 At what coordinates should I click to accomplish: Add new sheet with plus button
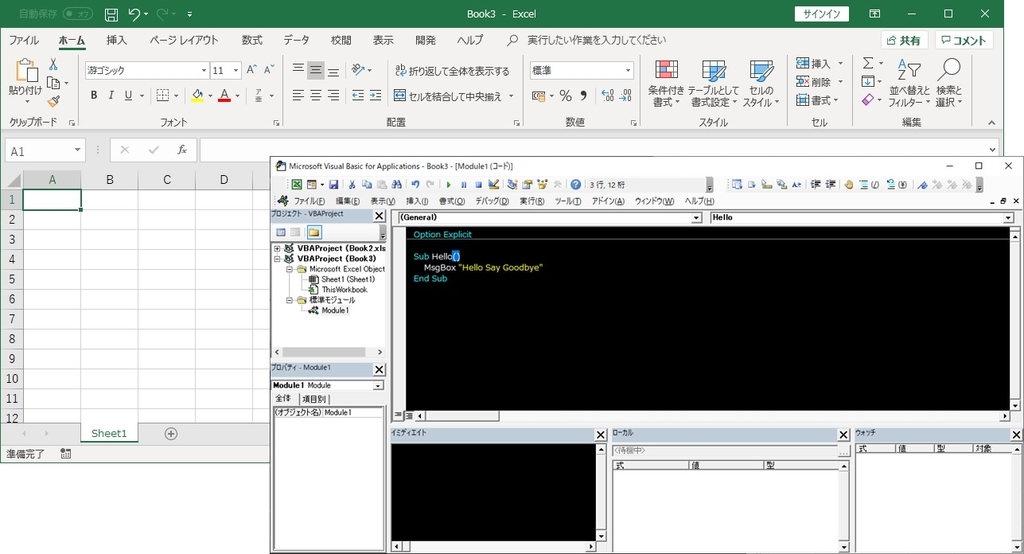pyautogui.click(x=171, y=434)
